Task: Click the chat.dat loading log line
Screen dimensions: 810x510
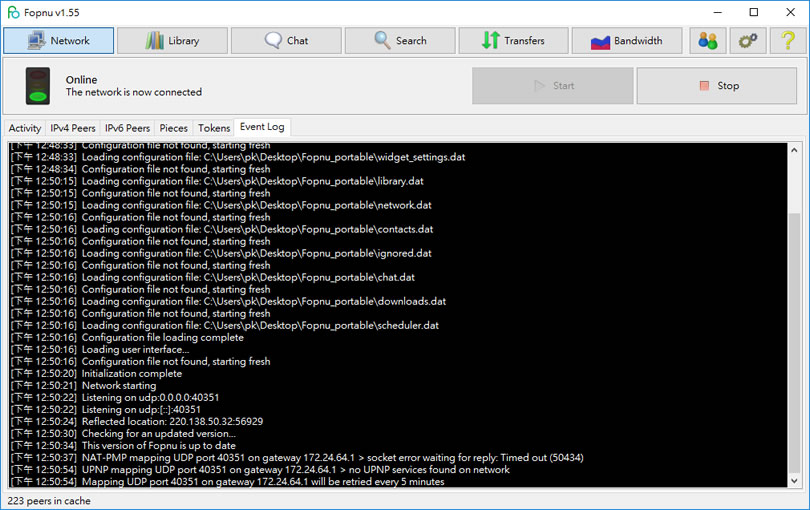Action: pos(212,277)
